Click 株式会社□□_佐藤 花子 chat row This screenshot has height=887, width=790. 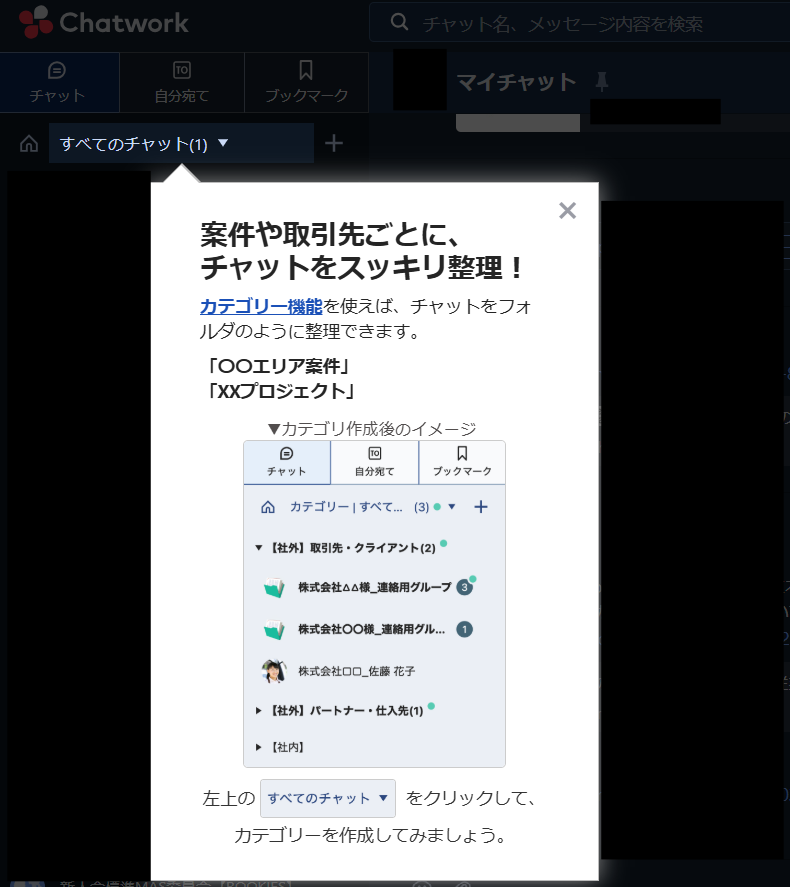(x=374, y=671)
